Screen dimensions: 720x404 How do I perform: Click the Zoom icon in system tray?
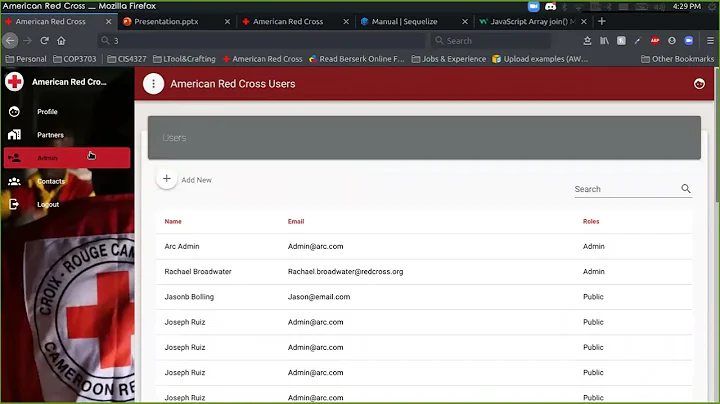click(x=533, y=6)
